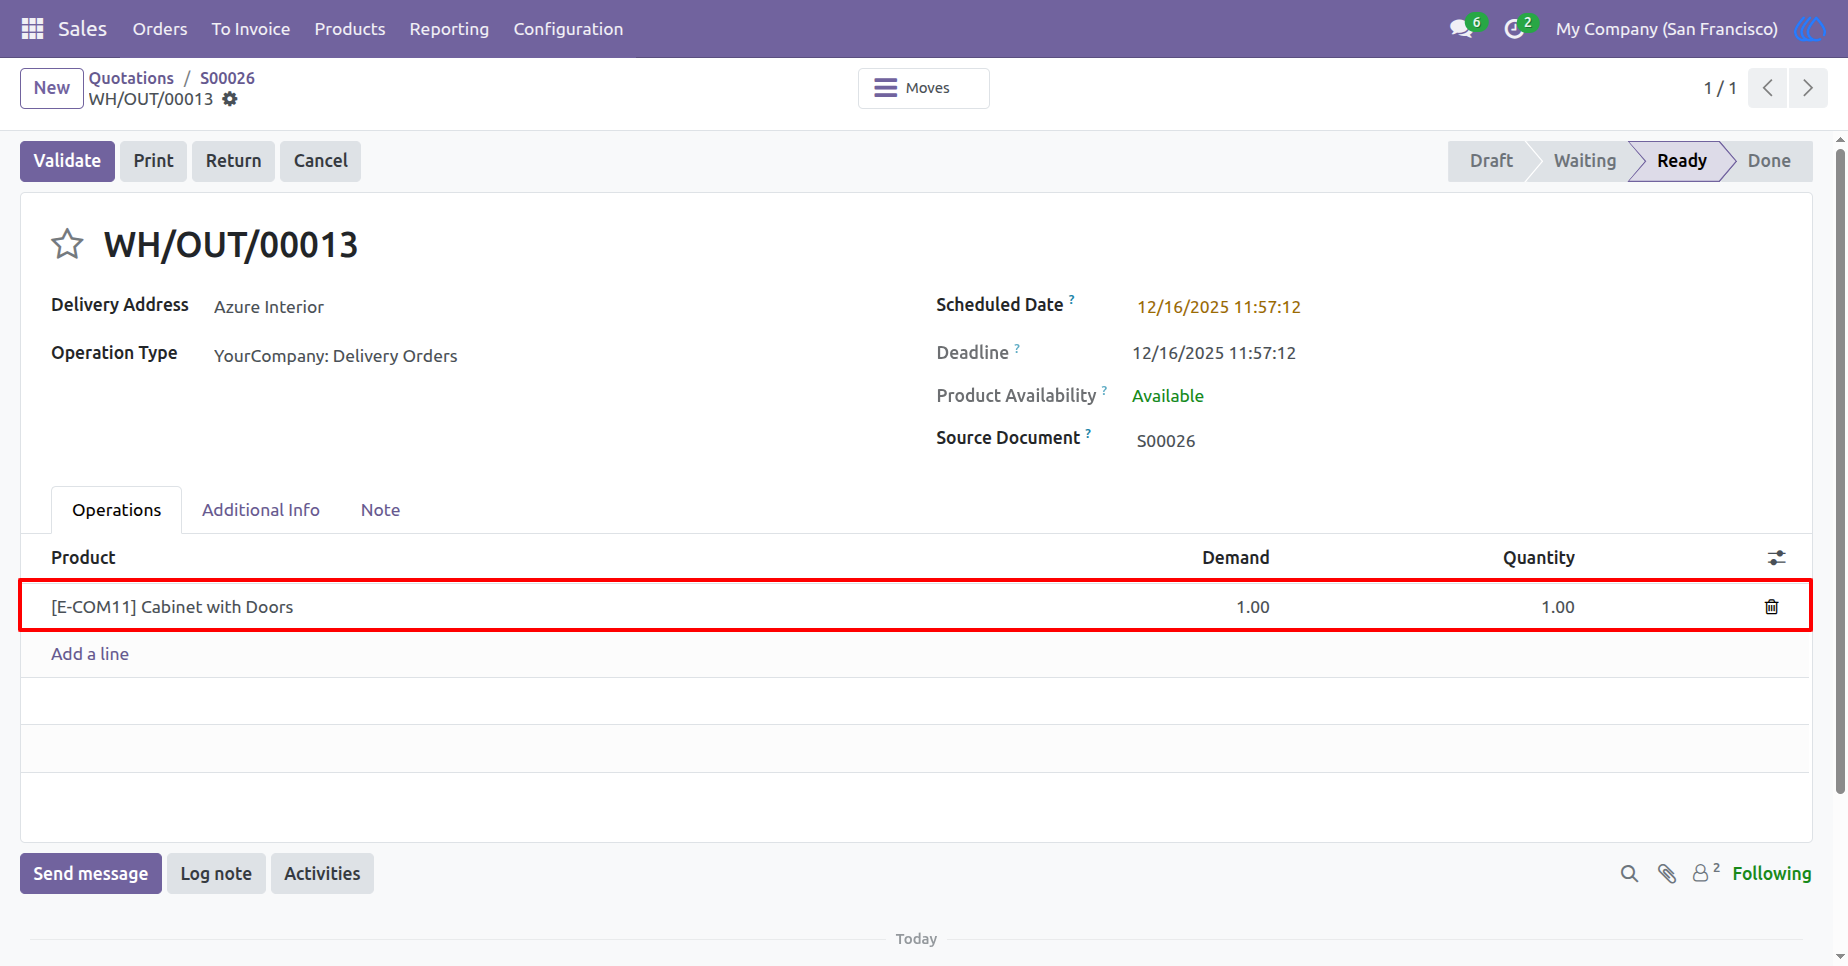The width and height of the screenshot is (1848, 966).
Task: Search messages with magnifier icon
Action: pyautogui.click(x=1629, y=874)
